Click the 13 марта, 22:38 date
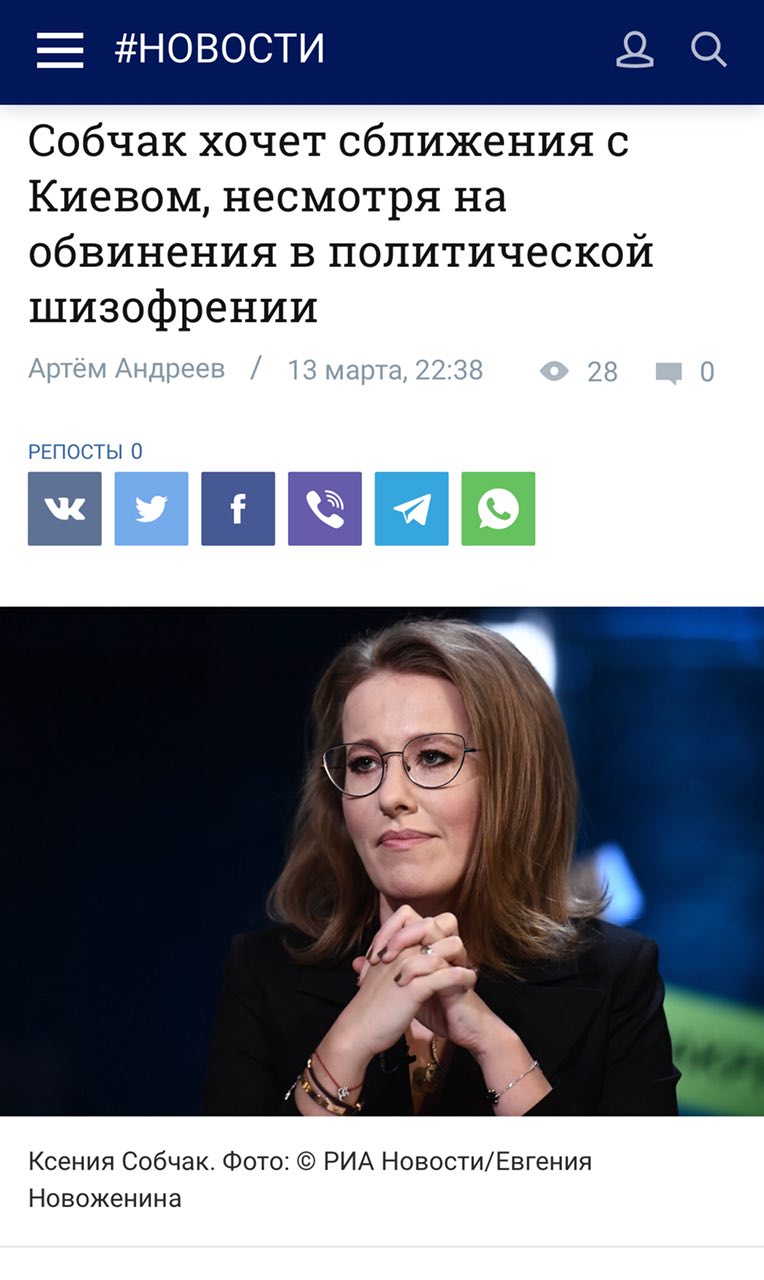Image resolution: width=764 pixels, height=1280 pixels. (385, 370)
